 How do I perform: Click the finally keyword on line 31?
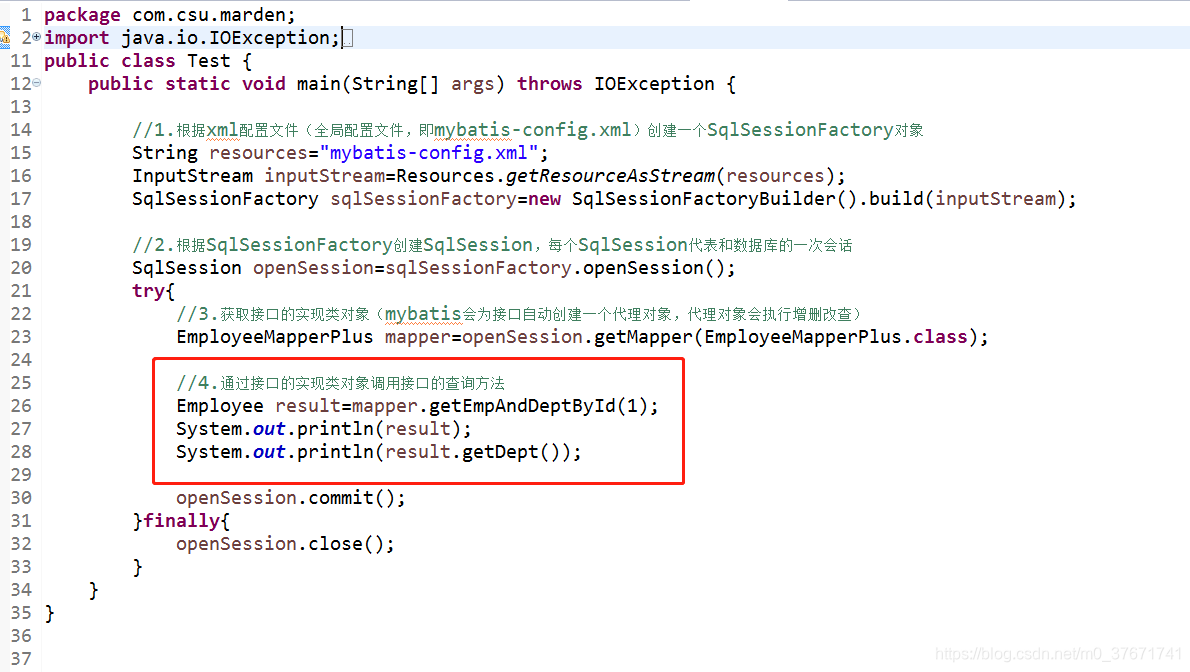click(181, 521)
